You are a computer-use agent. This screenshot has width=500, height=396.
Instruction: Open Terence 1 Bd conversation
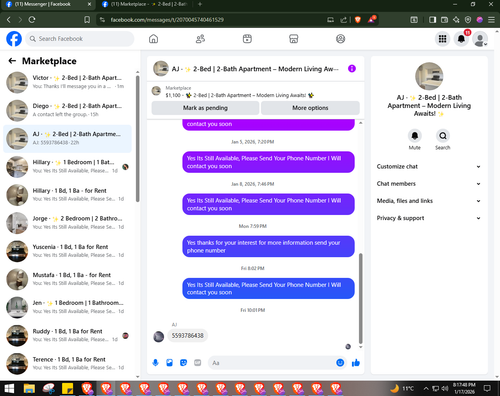[x=68, y=363]
